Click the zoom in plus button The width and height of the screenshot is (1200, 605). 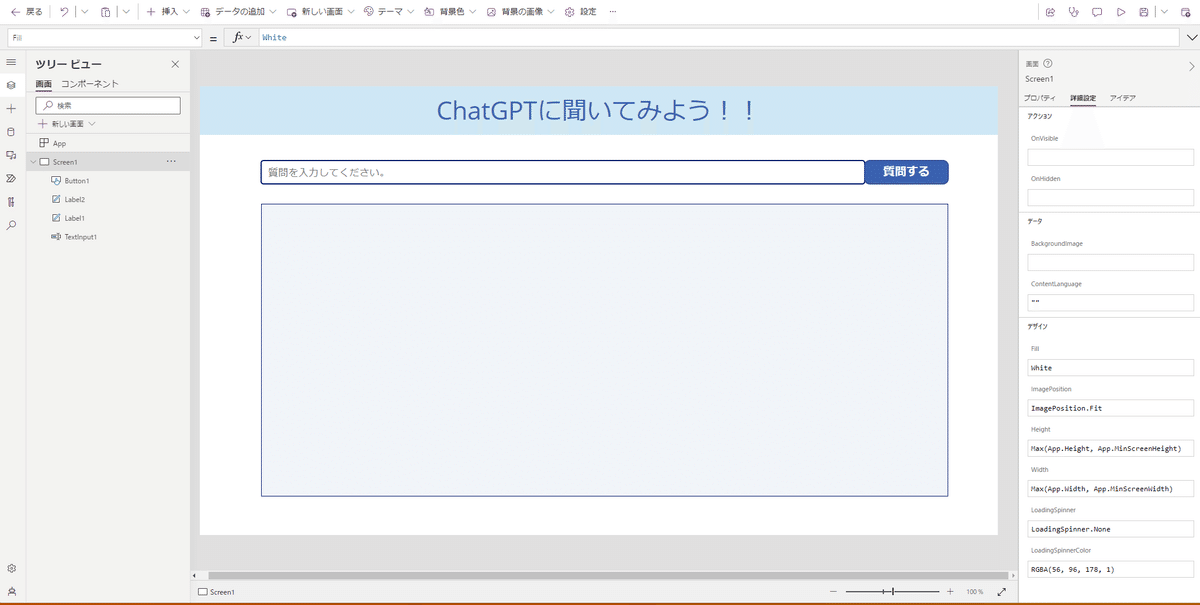click(x=949, y=592)
